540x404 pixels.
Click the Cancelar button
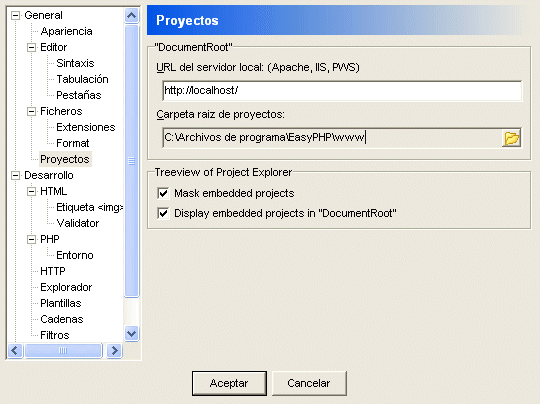tap(309, 383)
